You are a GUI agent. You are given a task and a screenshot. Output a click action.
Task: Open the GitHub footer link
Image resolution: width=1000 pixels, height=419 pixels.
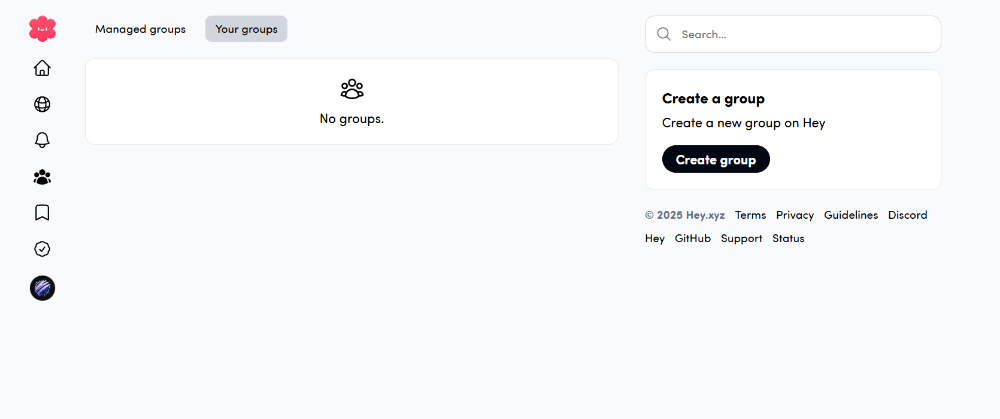click(x=692, y=239)
